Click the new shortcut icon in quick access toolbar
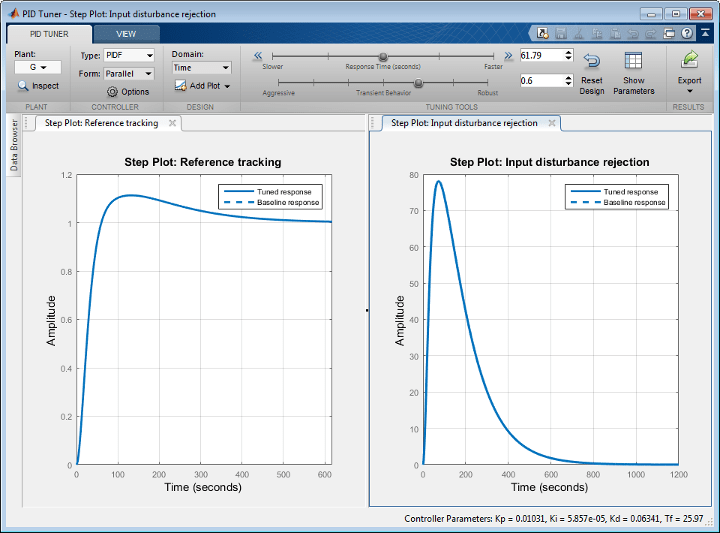 click(543, 33)
